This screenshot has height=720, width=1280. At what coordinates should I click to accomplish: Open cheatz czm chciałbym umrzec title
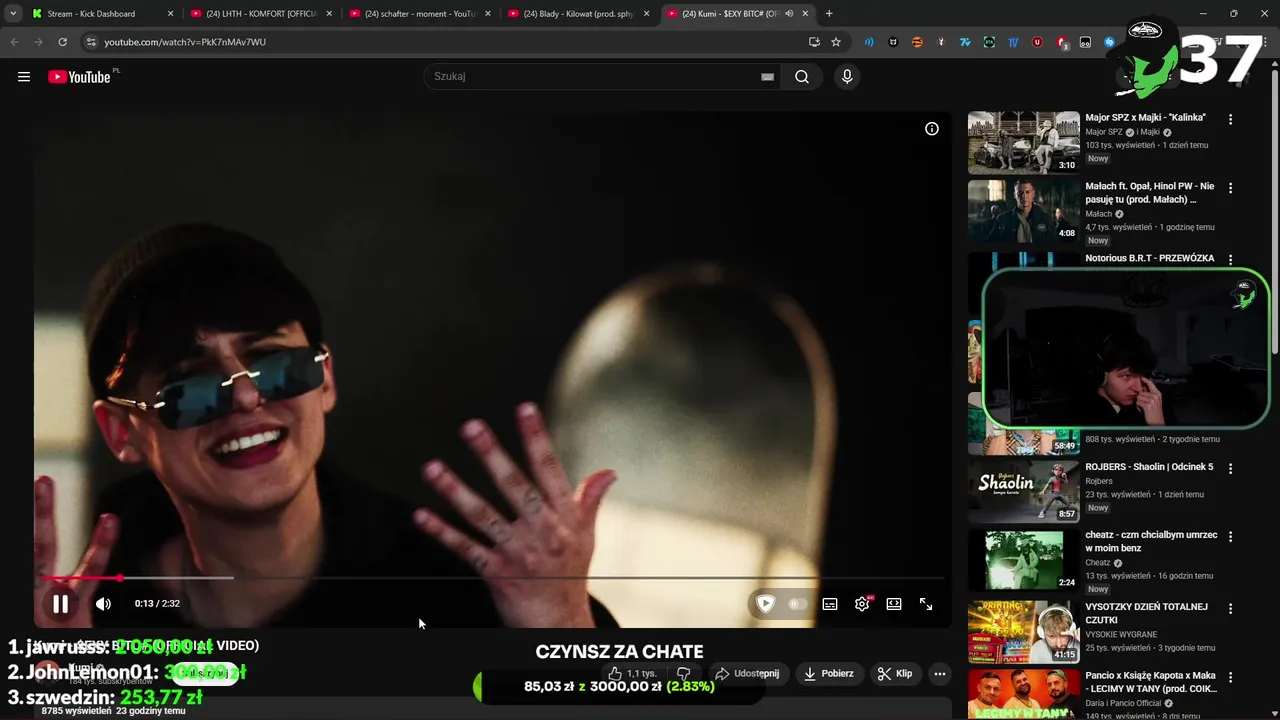tap(1151, 542)
